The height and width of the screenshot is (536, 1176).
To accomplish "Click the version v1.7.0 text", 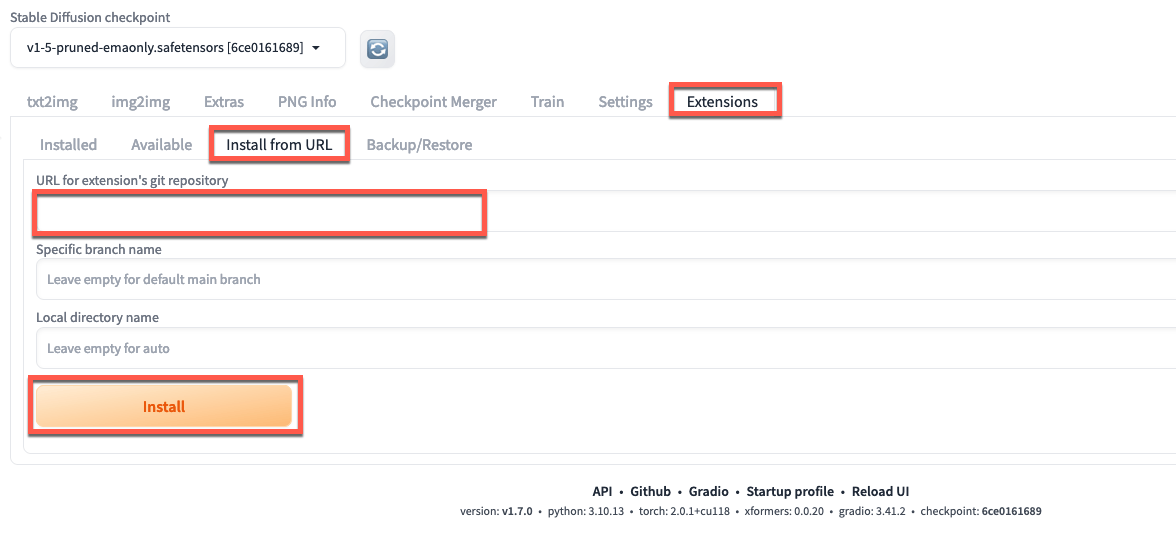I will (496, 512).
